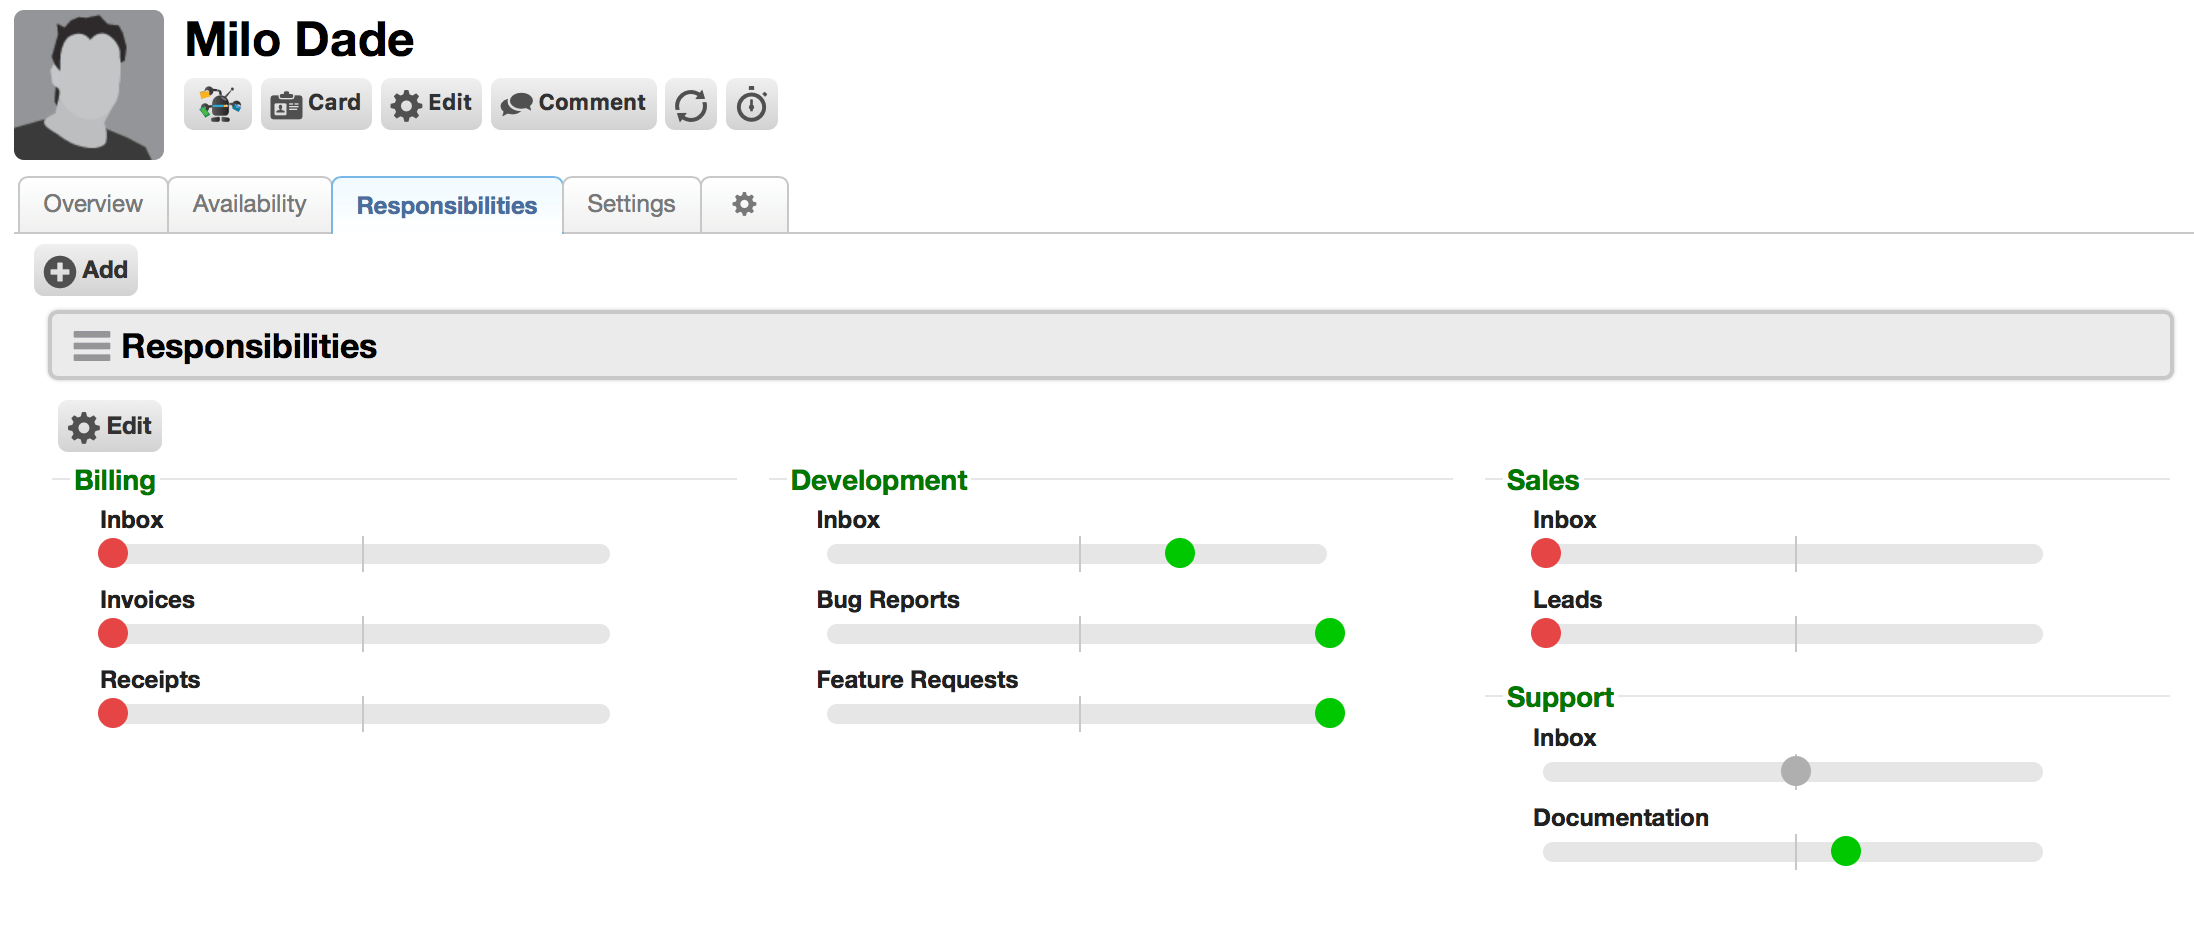Click the Development Inbox green slider handle
Viewport: 2194px width, 926px height.
coord(1180,553)
